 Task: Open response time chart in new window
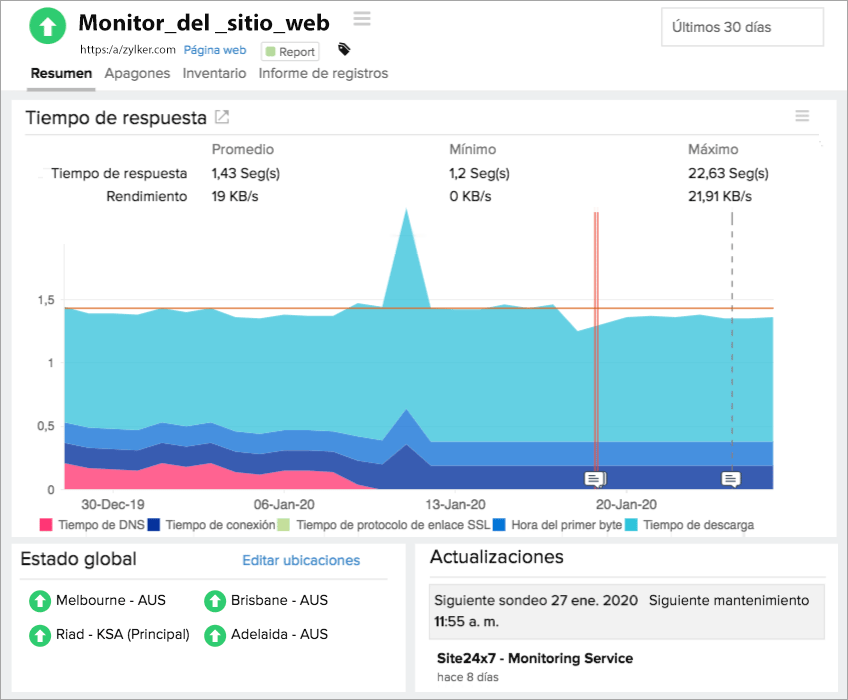pos(222,117)
